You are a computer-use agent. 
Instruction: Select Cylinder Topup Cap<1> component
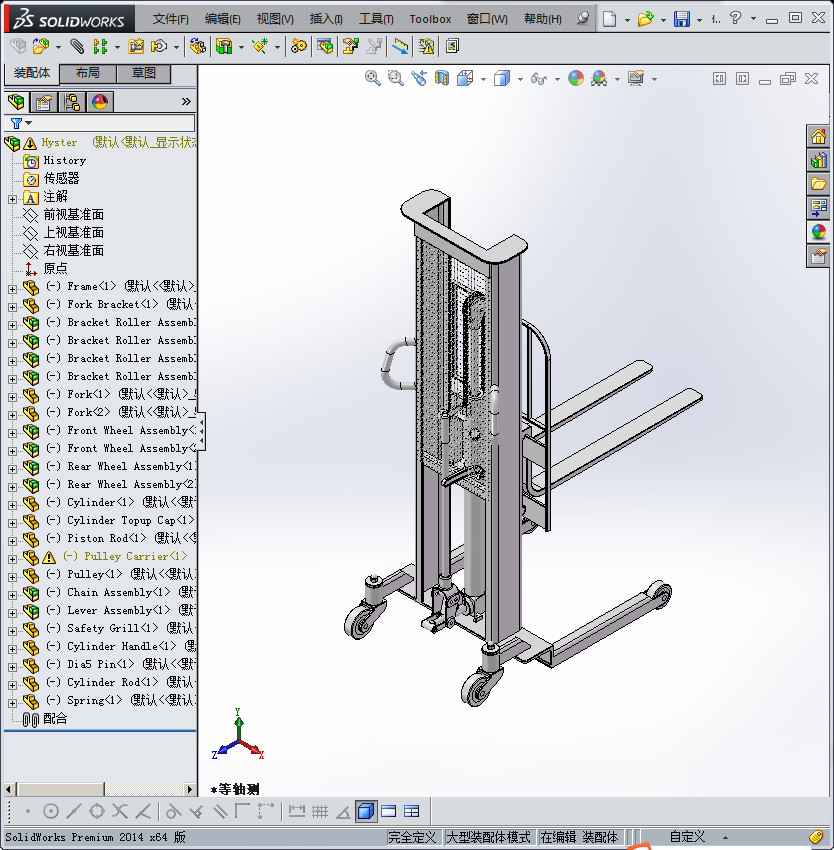click(130, 520)
